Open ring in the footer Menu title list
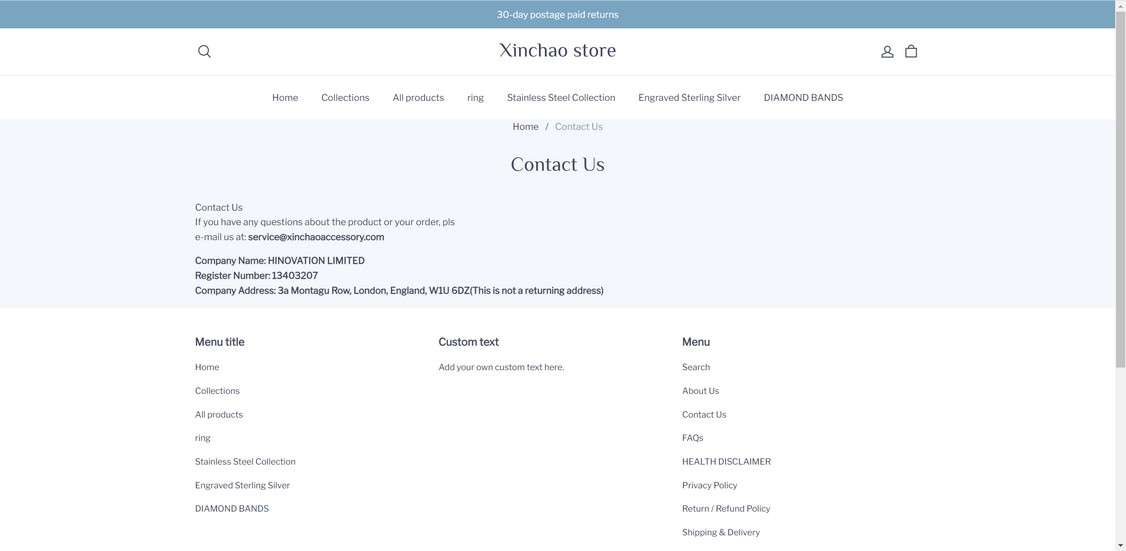 [x=203, y=438]
